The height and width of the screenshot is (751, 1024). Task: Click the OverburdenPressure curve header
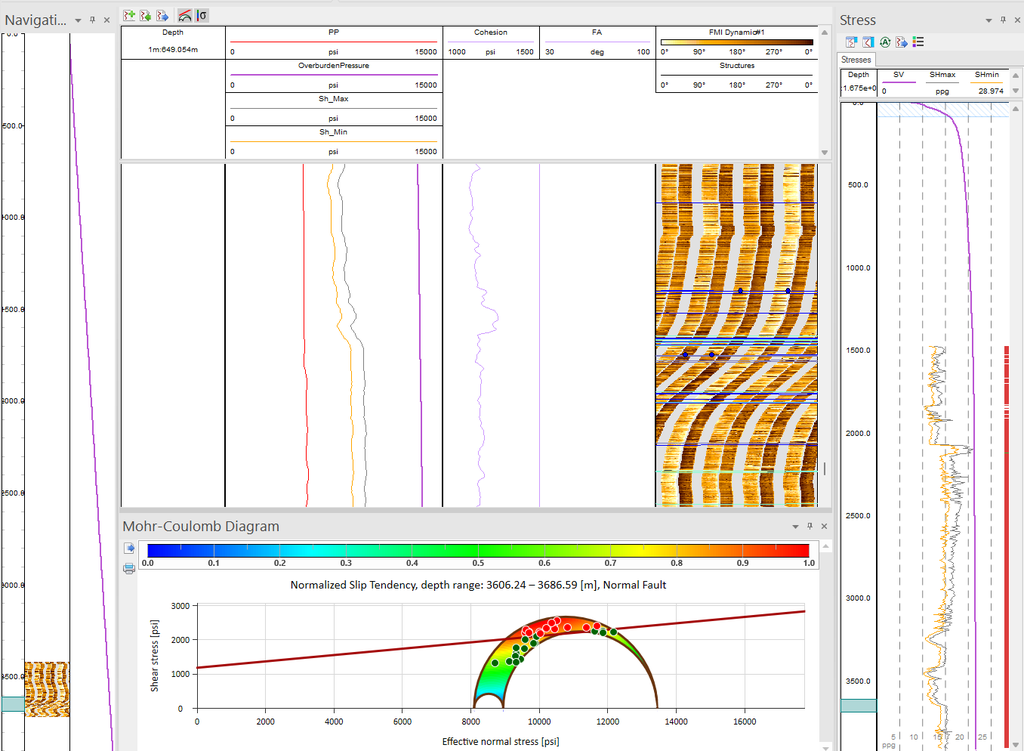click(333, 65)
